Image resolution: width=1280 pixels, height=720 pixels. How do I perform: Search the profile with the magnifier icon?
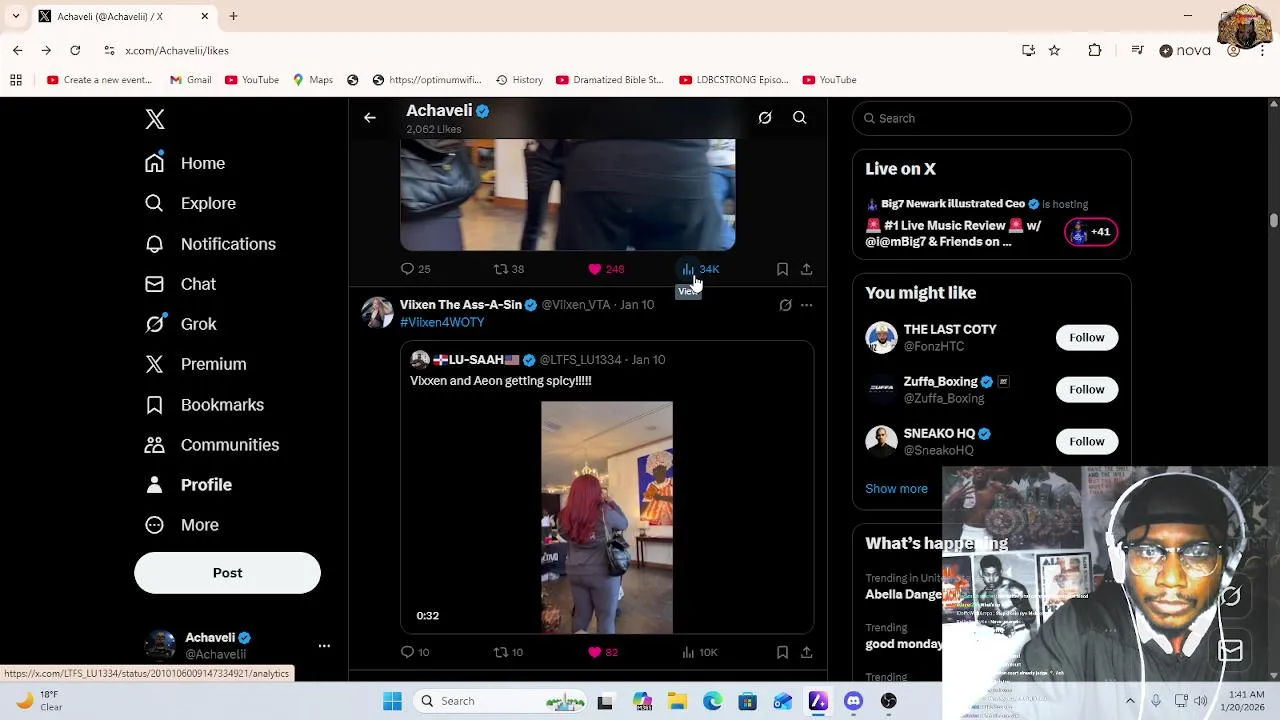[800, 118]
